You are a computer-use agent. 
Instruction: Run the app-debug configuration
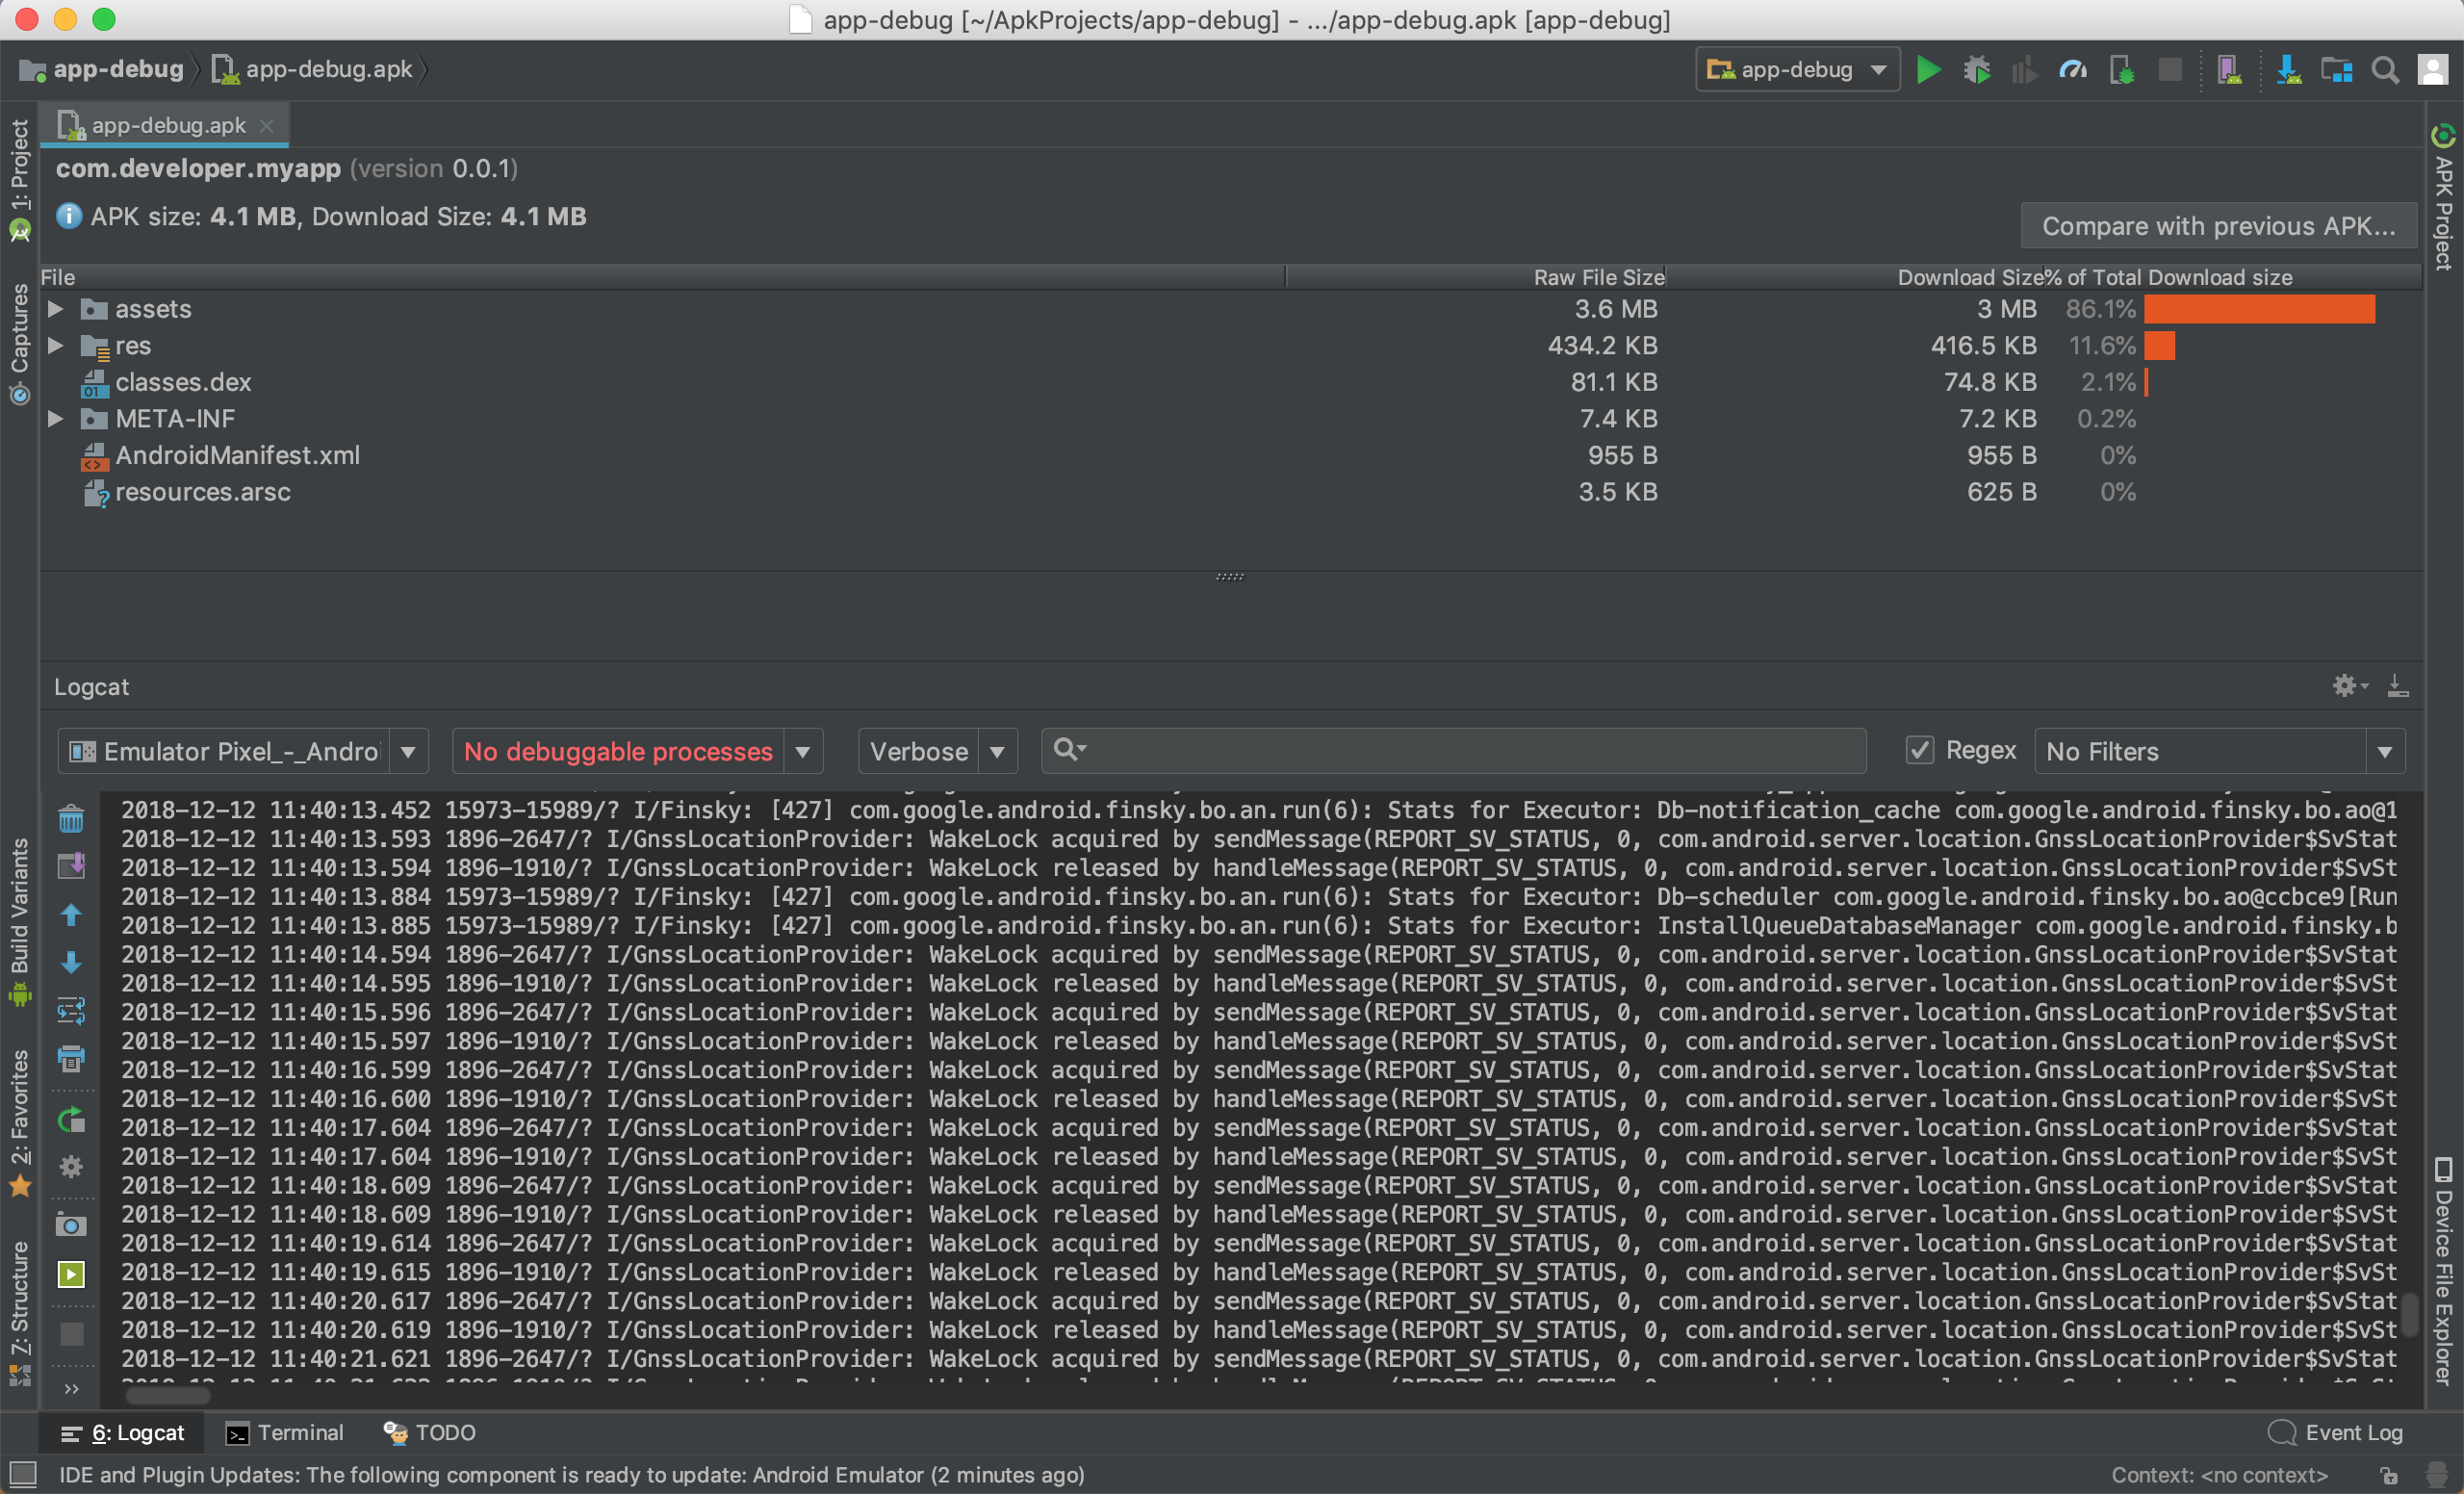pyautogui.click(x=1929, y=69)
